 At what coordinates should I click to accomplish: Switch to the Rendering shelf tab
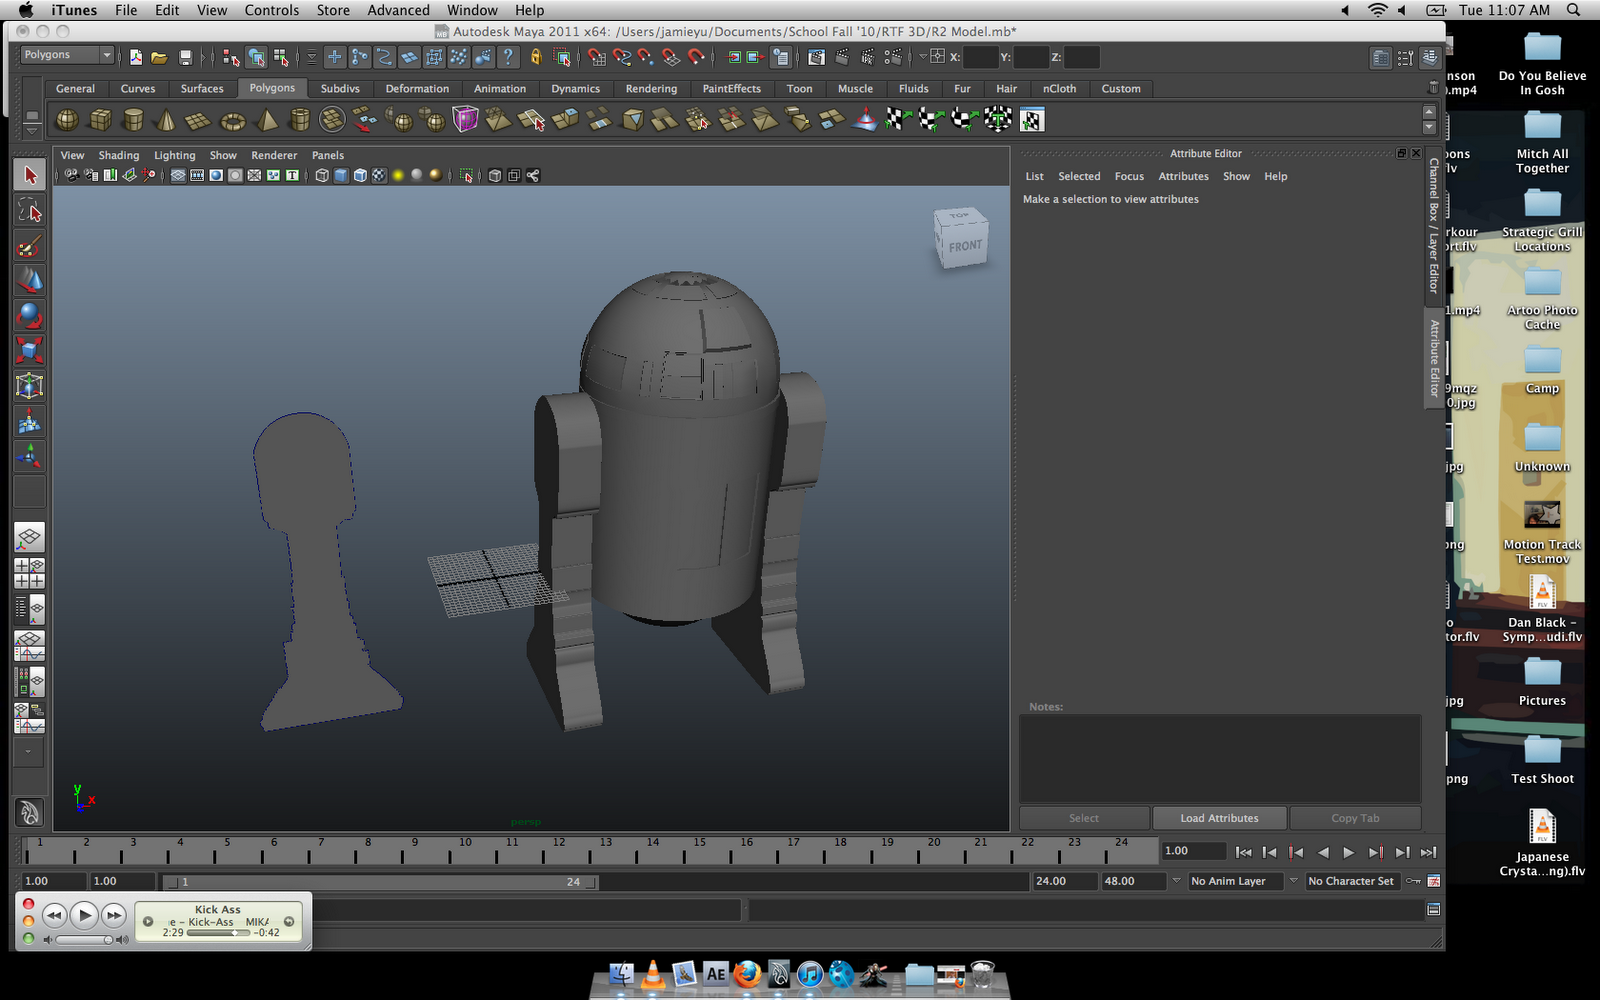651,88
